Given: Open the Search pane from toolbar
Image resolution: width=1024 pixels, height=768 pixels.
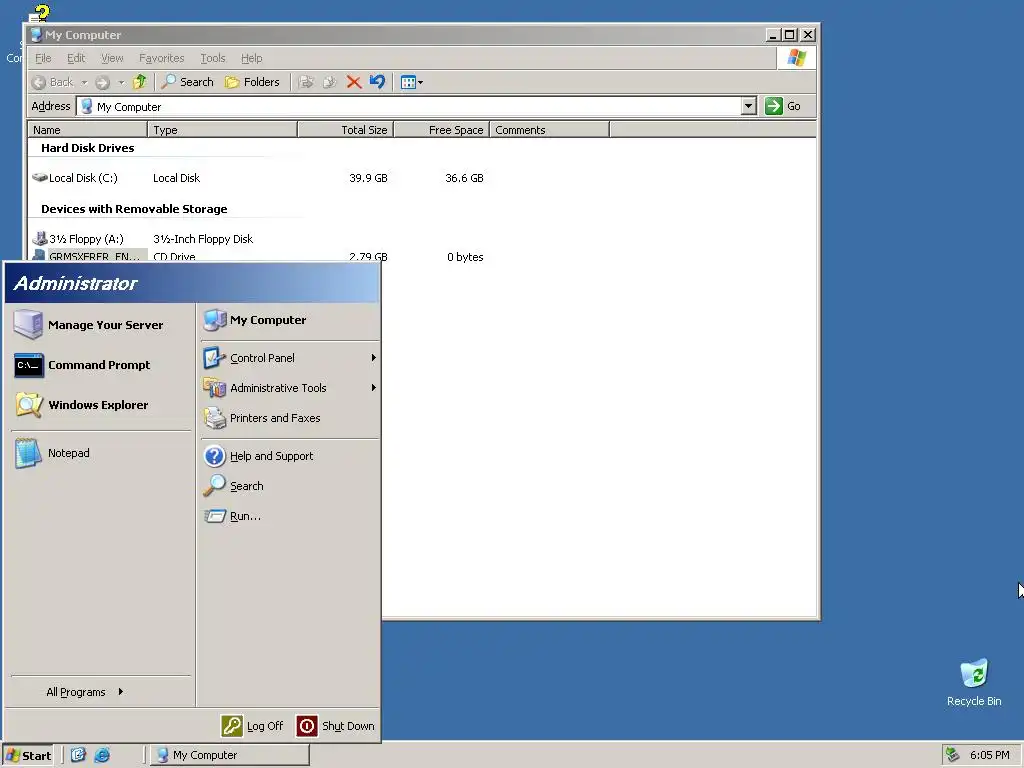Looking at the screenshot, I should tap(188, 82).
